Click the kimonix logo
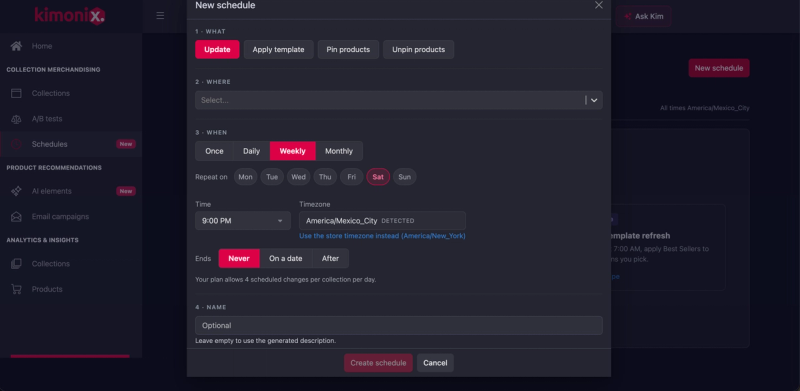The image size is (800, 391). pos(70,15)
